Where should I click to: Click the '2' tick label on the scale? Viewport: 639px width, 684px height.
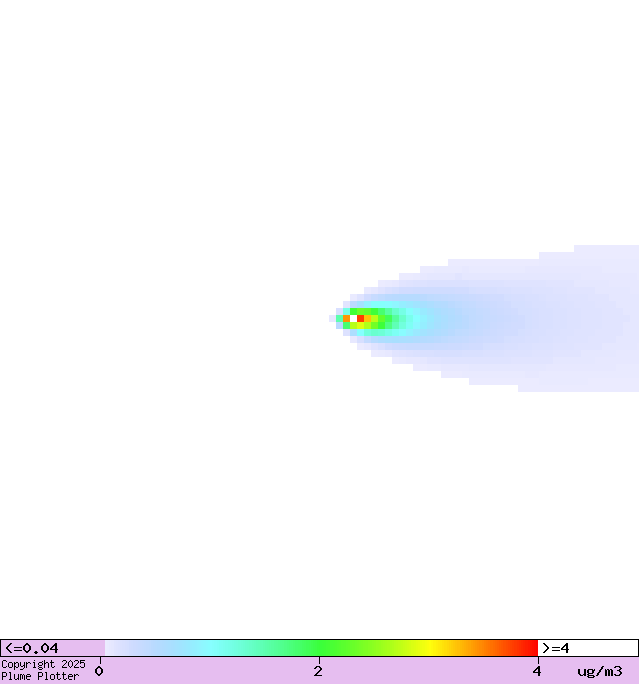(318, 671)
